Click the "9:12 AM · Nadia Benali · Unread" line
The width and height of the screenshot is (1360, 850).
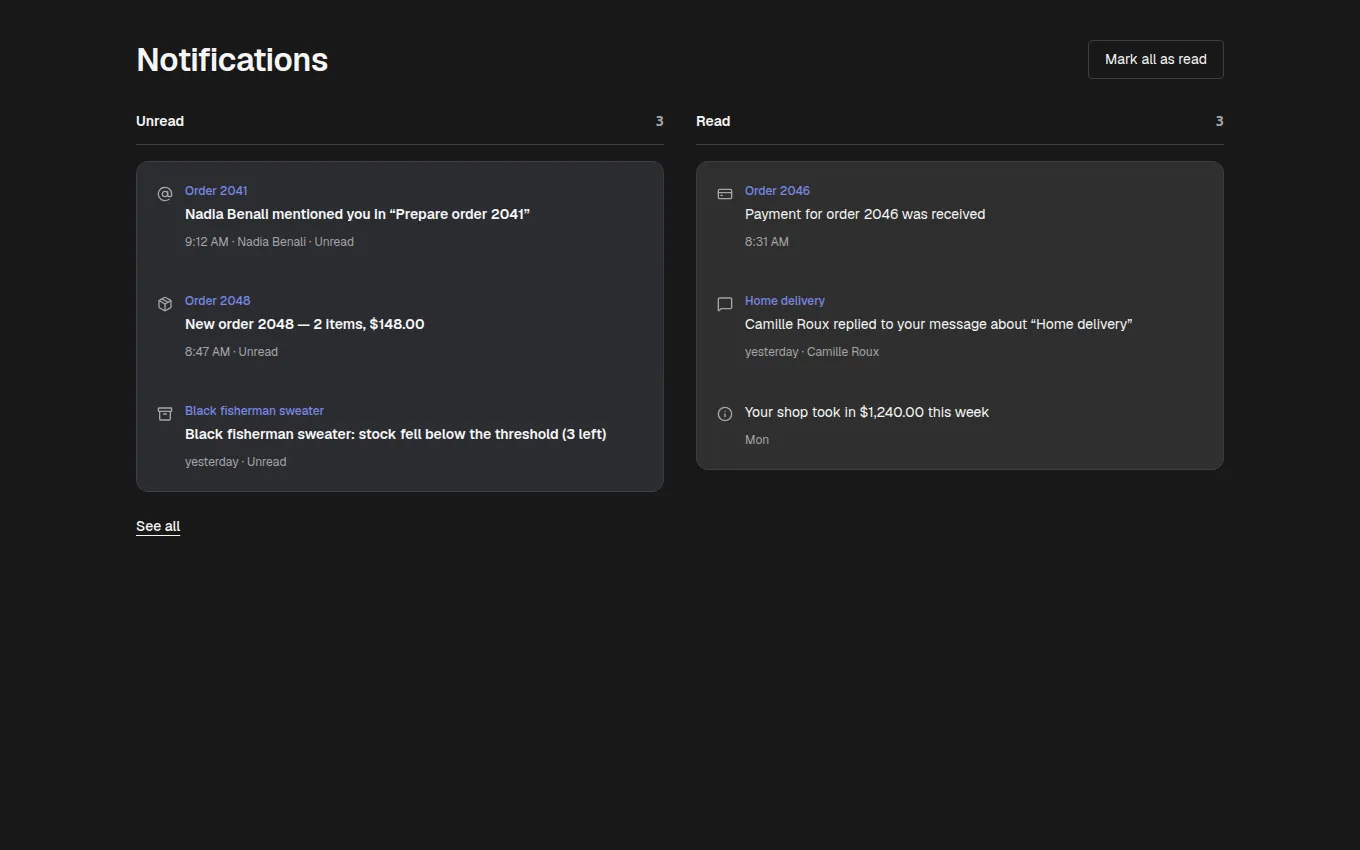(x=269, y=242)
